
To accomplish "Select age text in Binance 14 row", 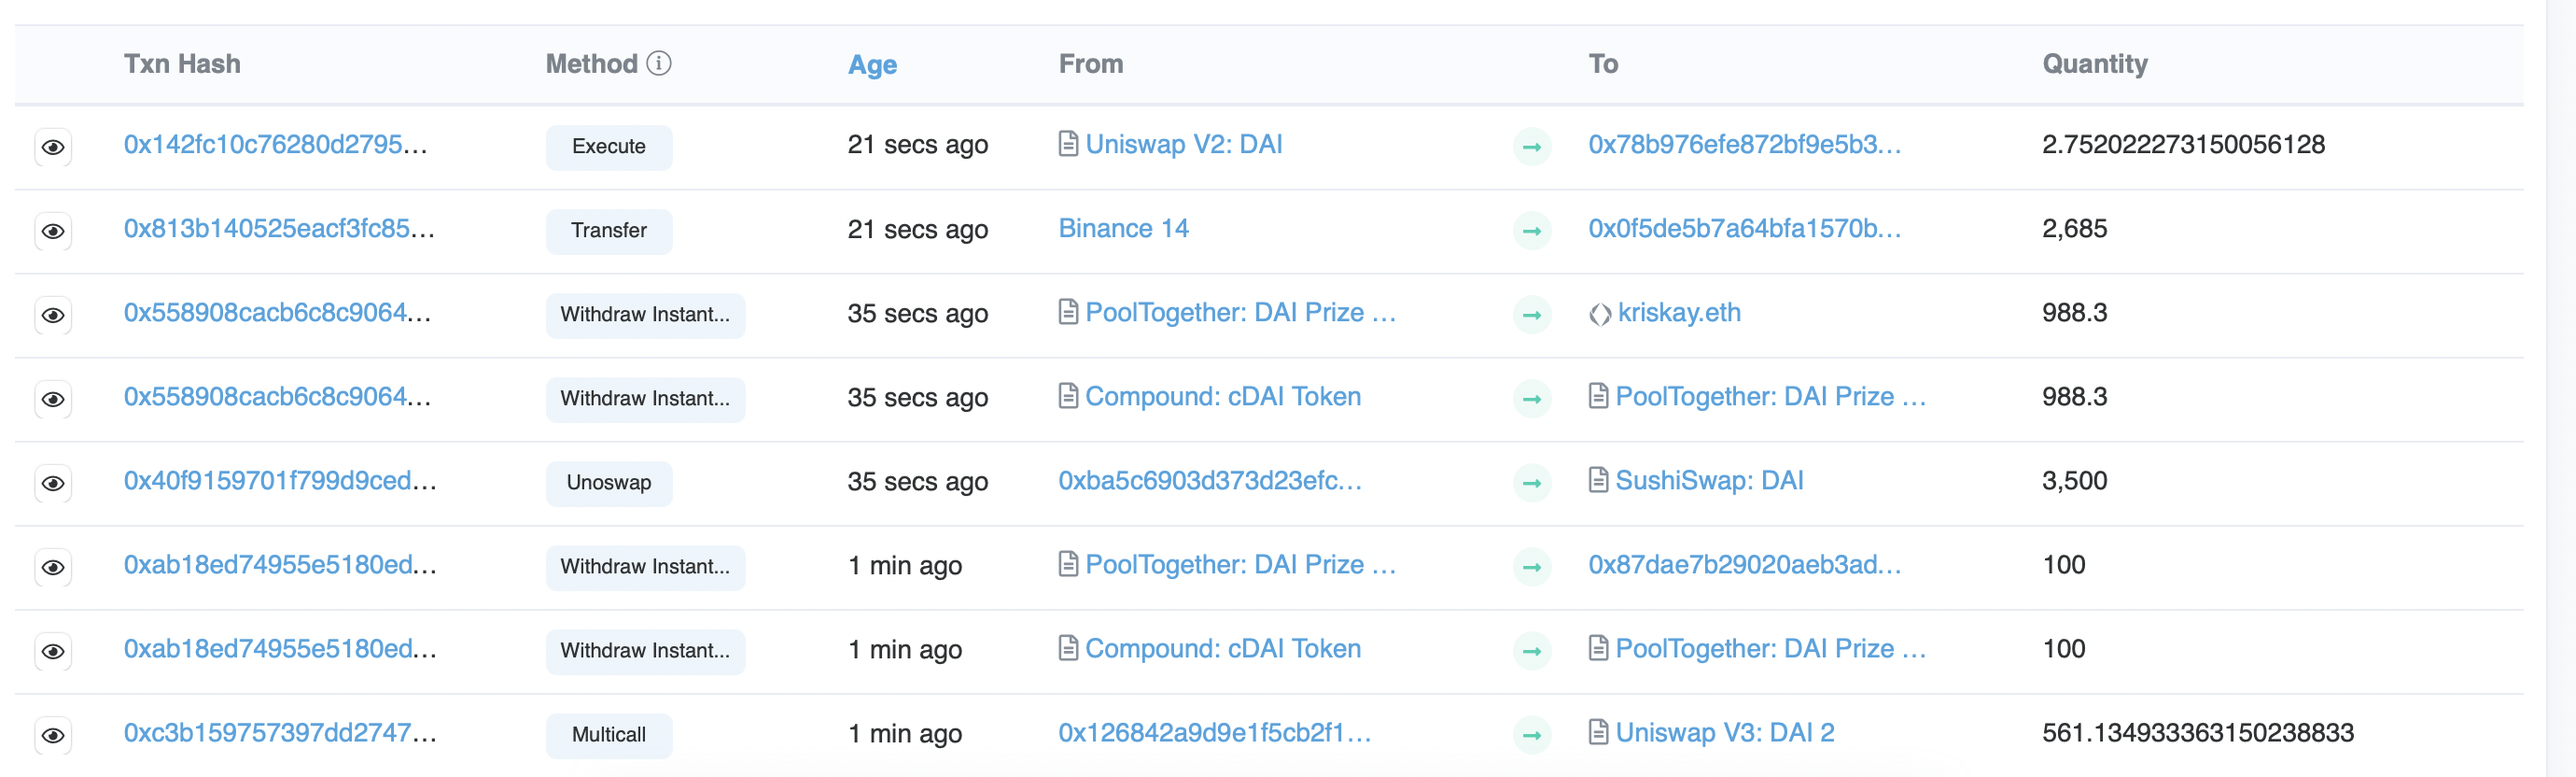I will [917, 229].
